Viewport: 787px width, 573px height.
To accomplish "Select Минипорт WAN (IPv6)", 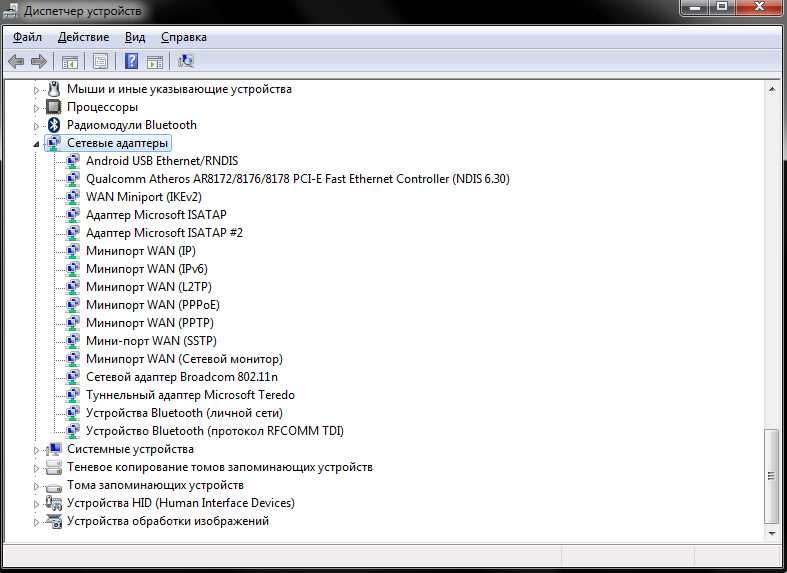I will (147, 268).
